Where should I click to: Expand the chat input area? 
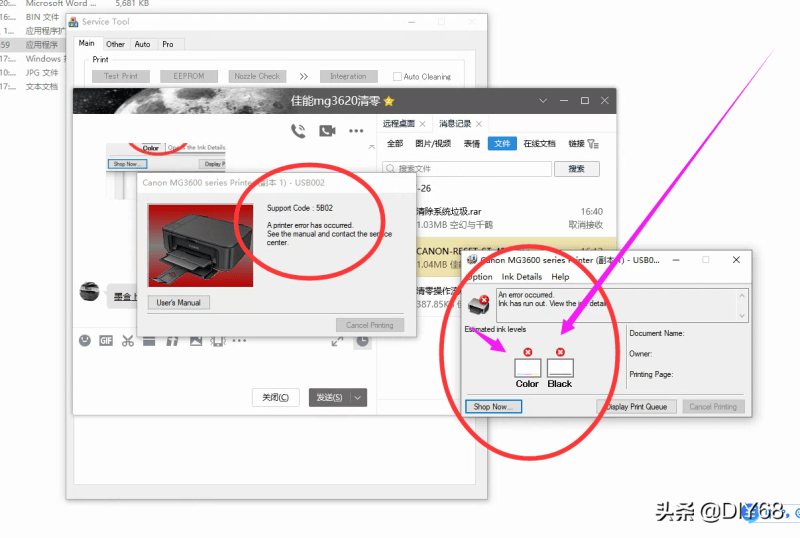(x=337, y=341)
